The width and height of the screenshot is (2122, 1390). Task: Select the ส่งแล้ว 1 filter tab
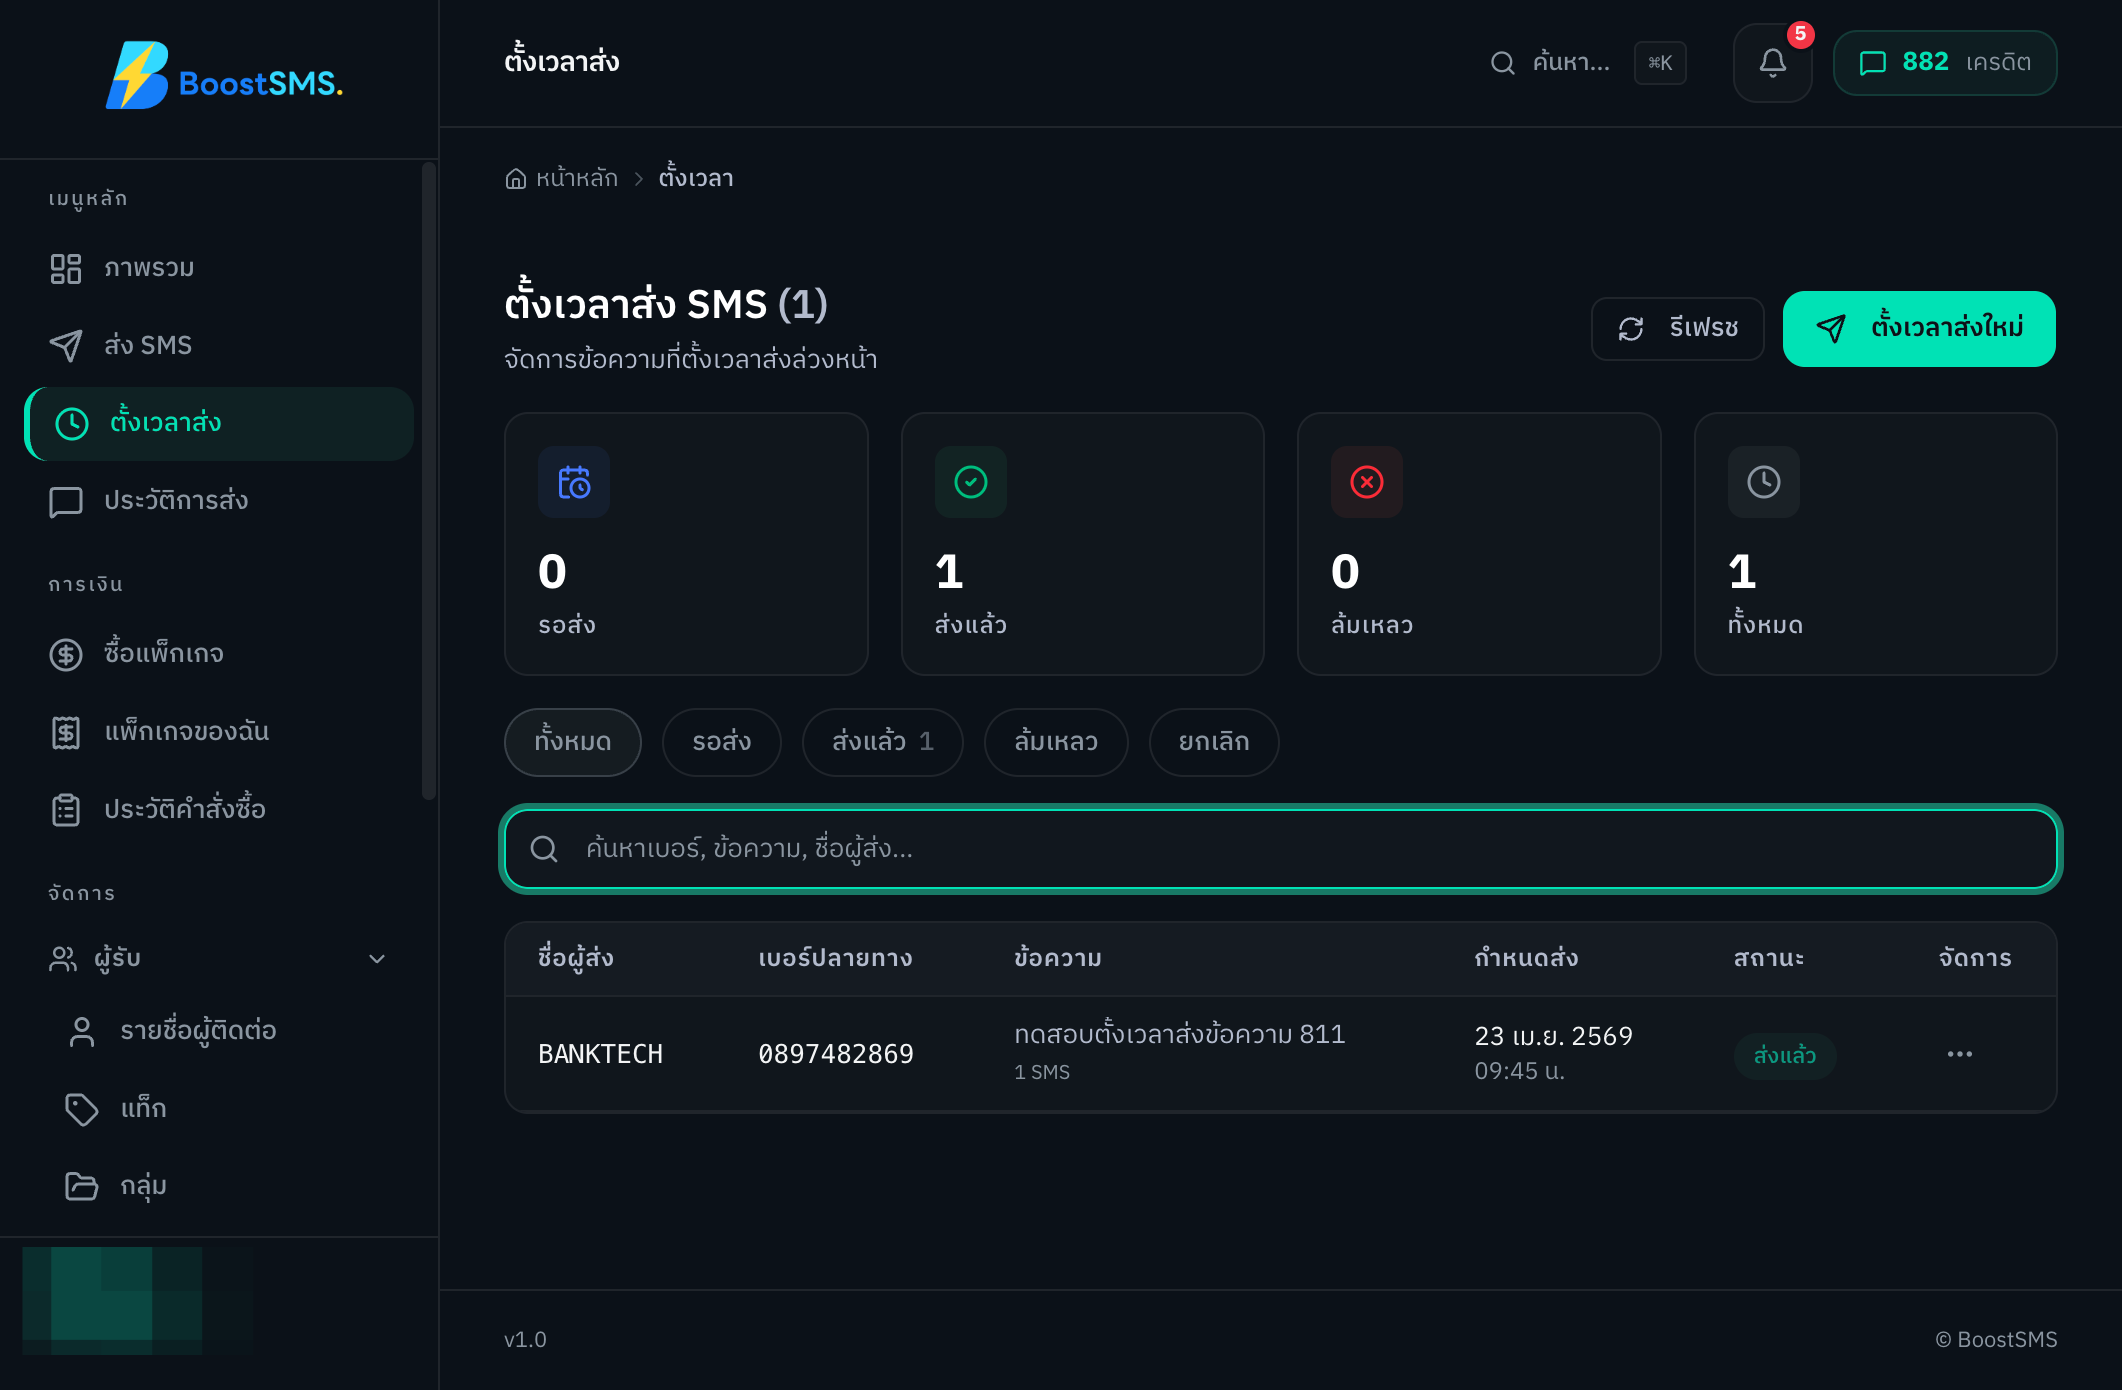click(882, 742)
